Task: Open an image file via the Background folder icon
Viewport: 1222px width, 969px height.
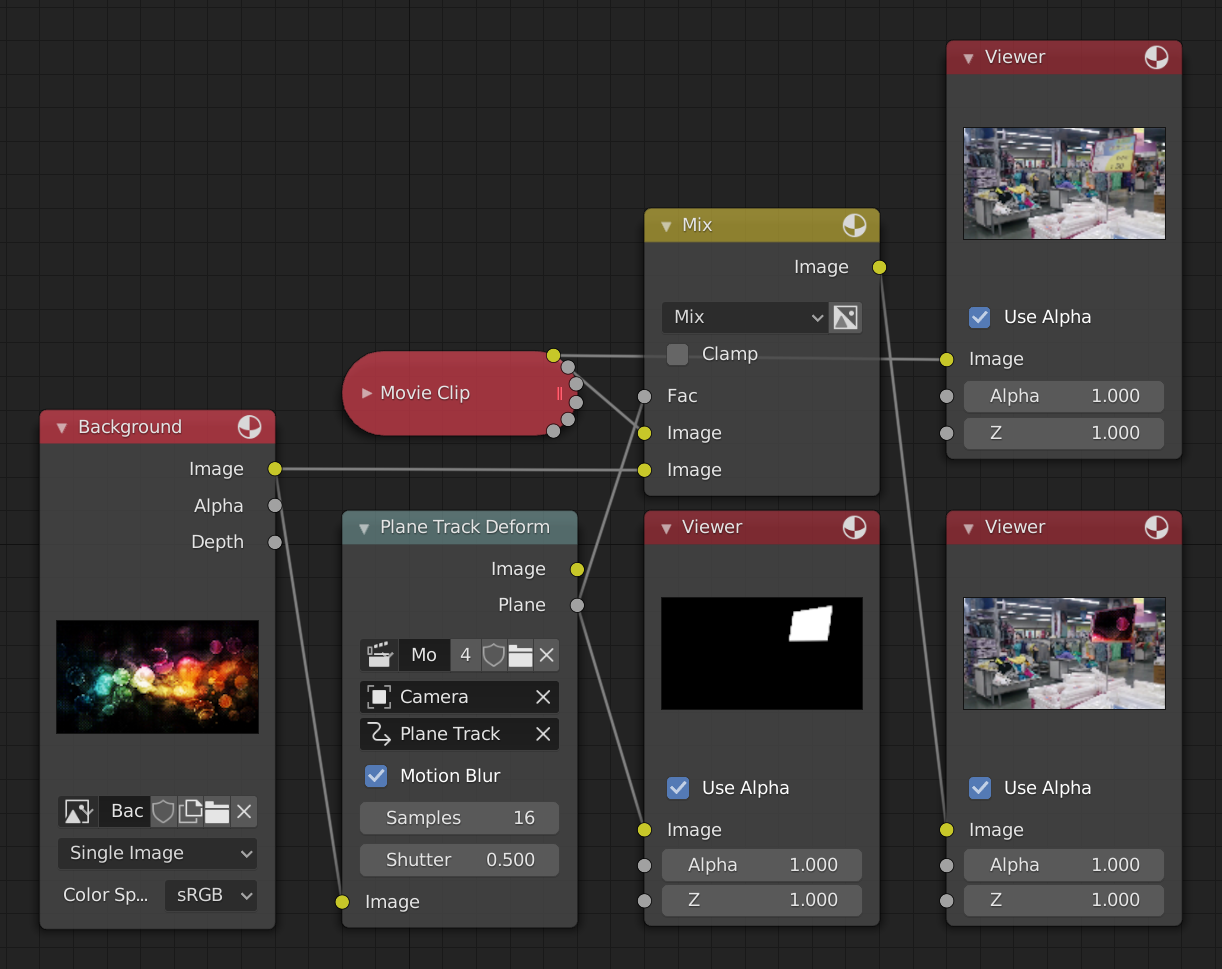Action: (216, 811)
